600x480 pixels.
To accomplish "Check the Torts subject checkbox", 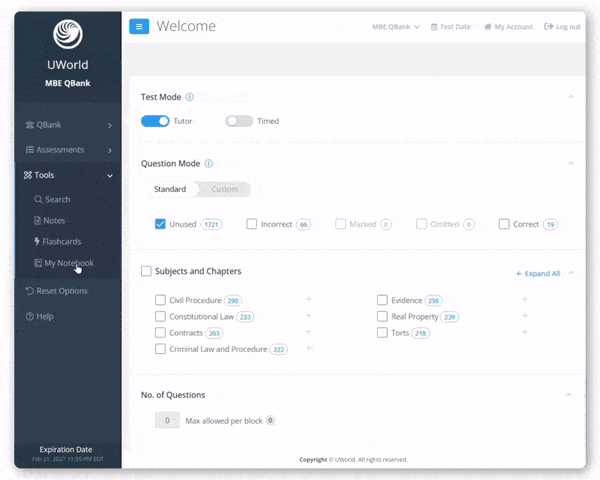I will pyautogui.click(x=382, y=333).
